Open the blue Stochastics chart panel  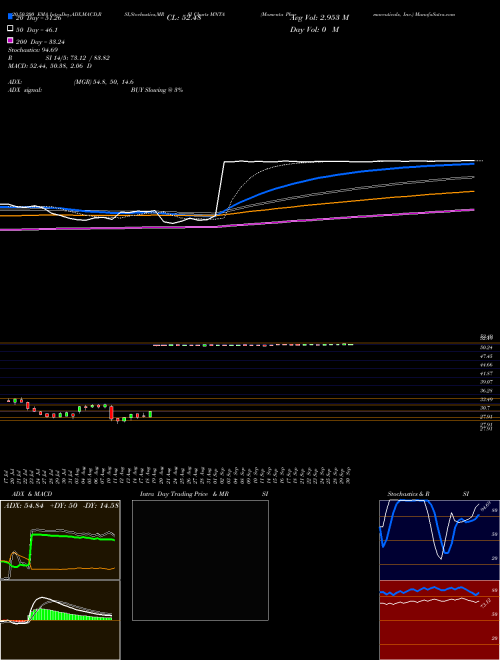(x=439, y=540)
